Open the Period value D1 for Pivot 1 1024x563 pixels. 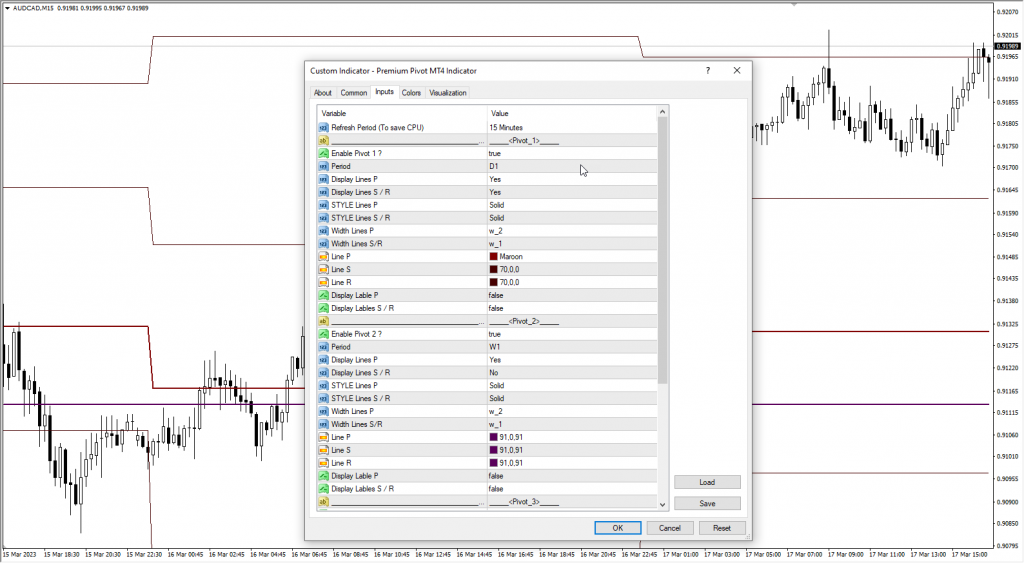point(494,166)
